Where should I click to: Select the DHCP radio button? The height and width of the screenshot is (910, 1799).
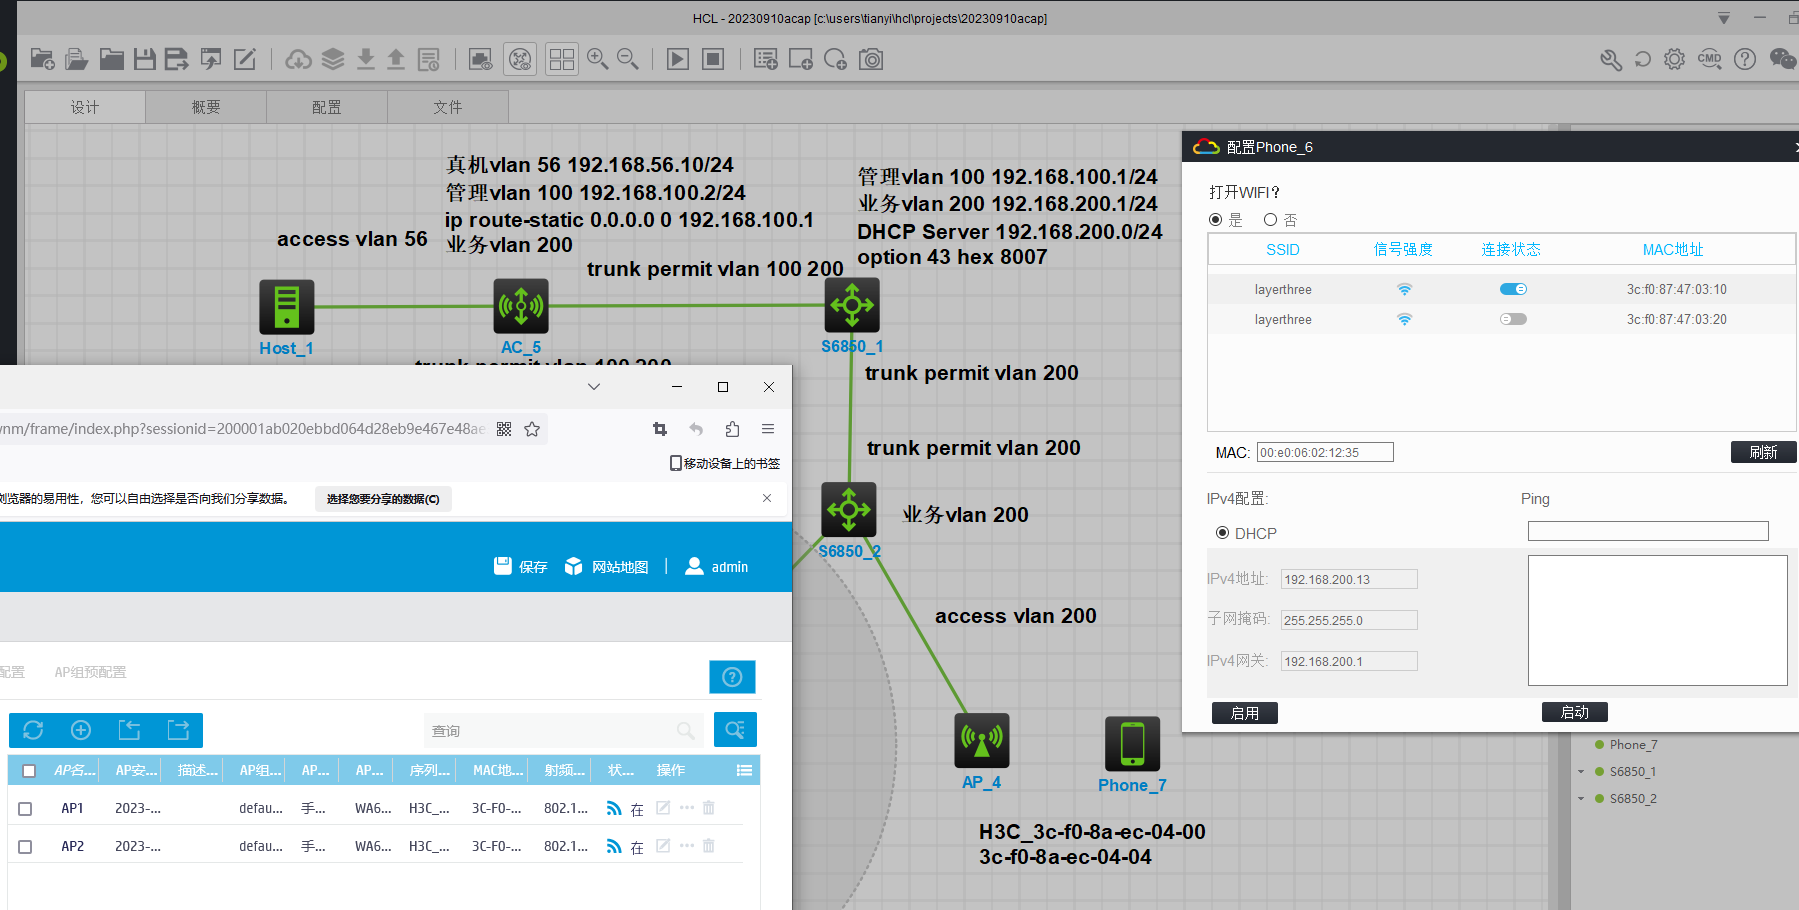coord(1222,533)
